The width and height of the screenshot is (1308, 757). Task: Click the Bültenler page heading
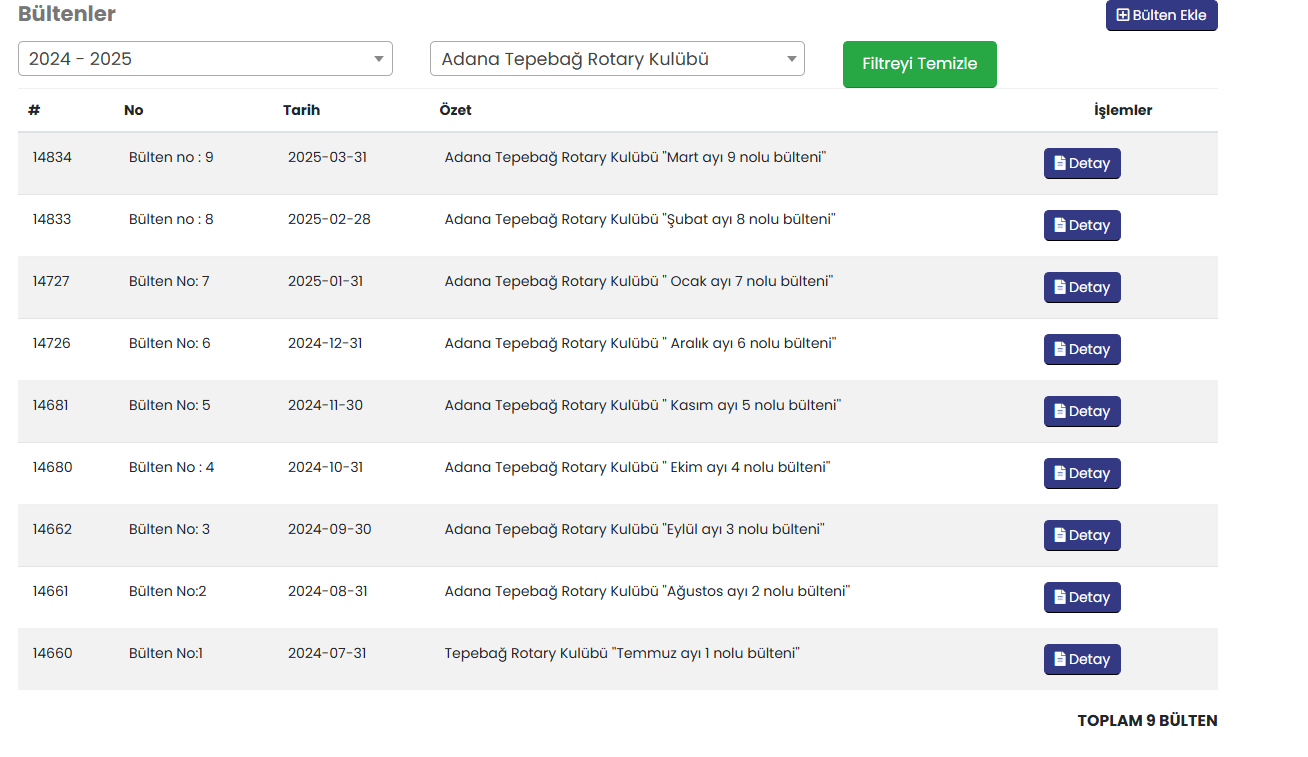pyautogui.click(x=67, y=14)
